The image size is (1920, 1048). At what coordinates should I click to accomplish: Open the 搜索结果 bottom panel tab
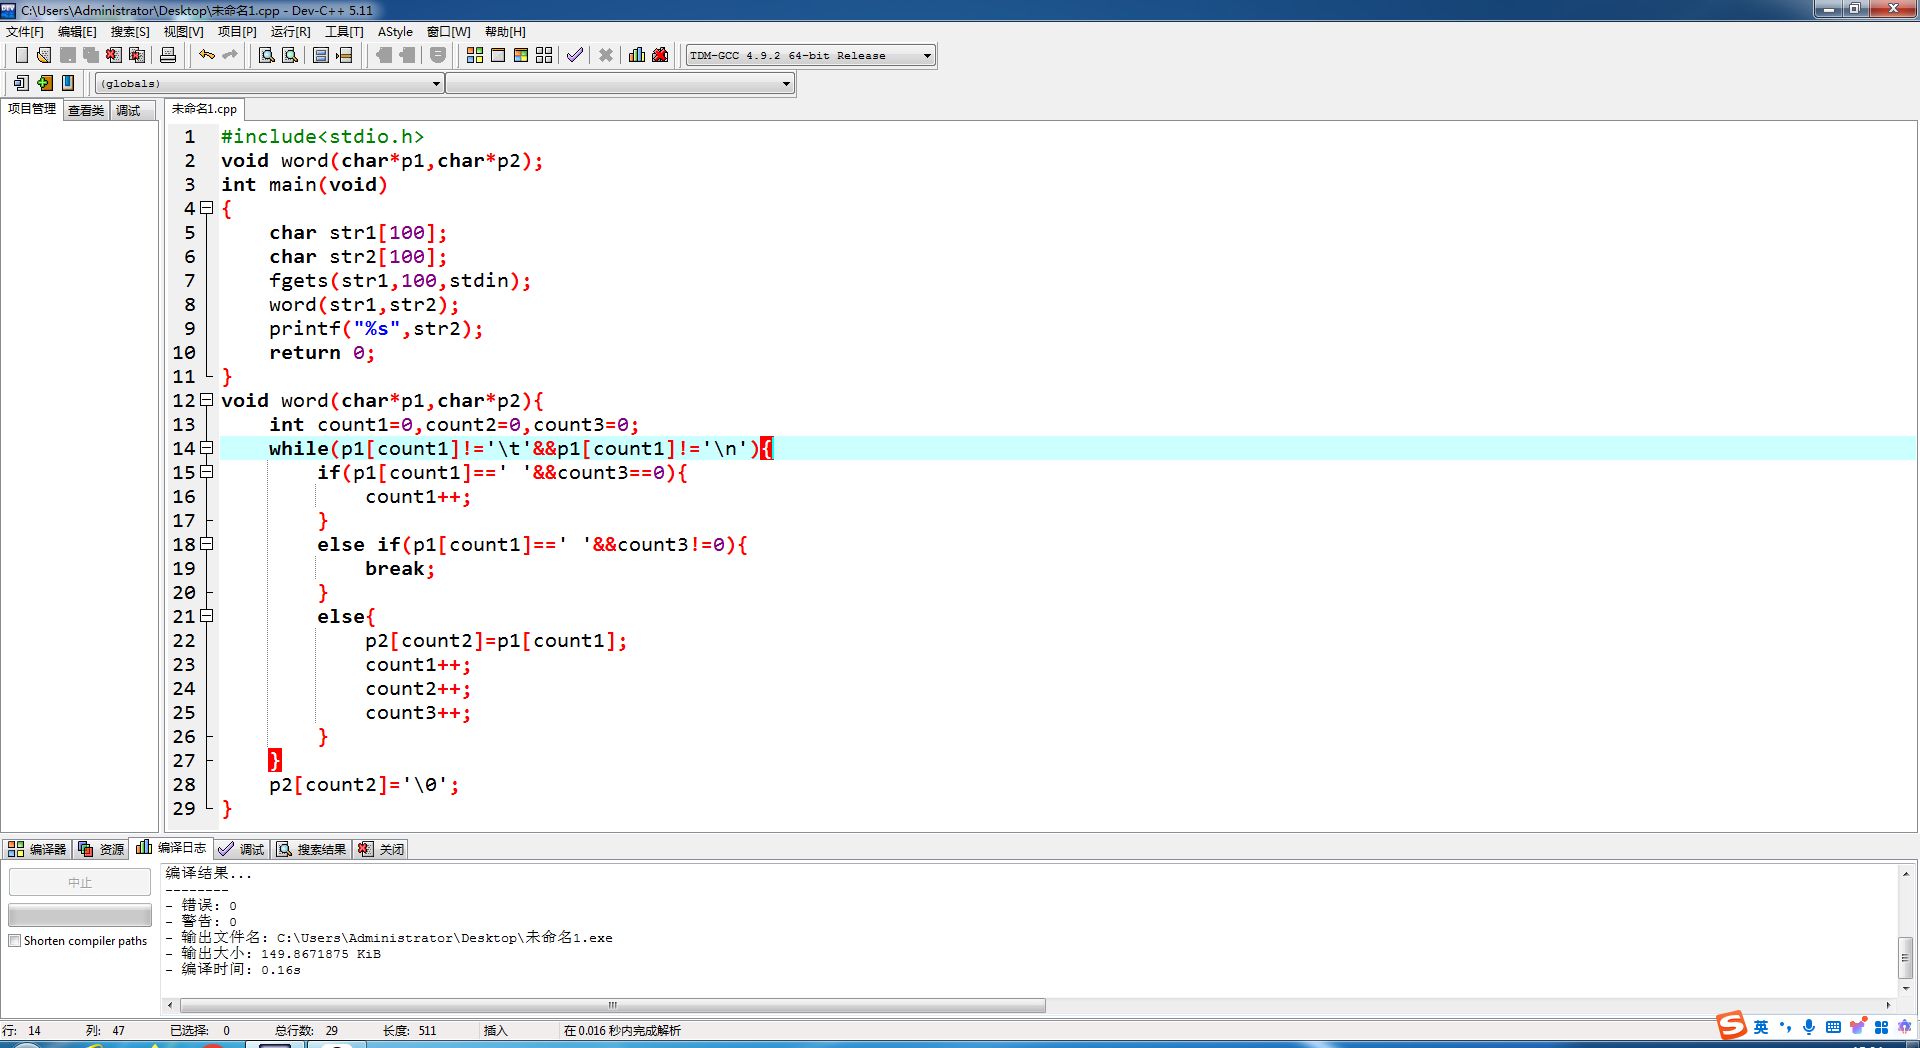pos(312,849)
